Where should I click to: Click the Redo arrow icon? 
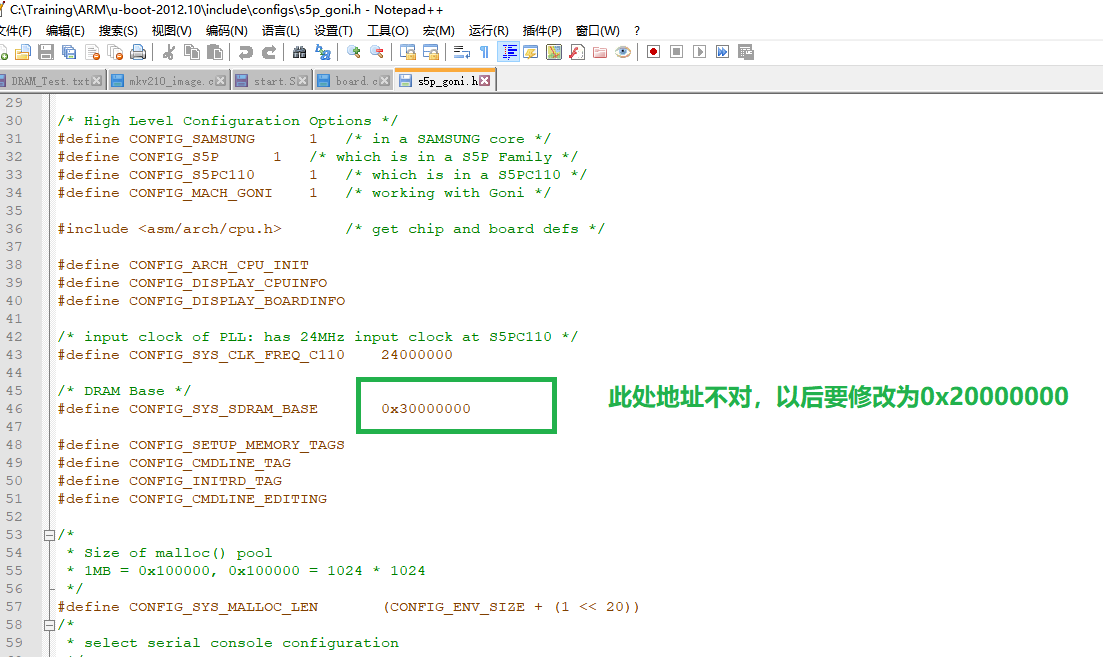pos(269,52)
